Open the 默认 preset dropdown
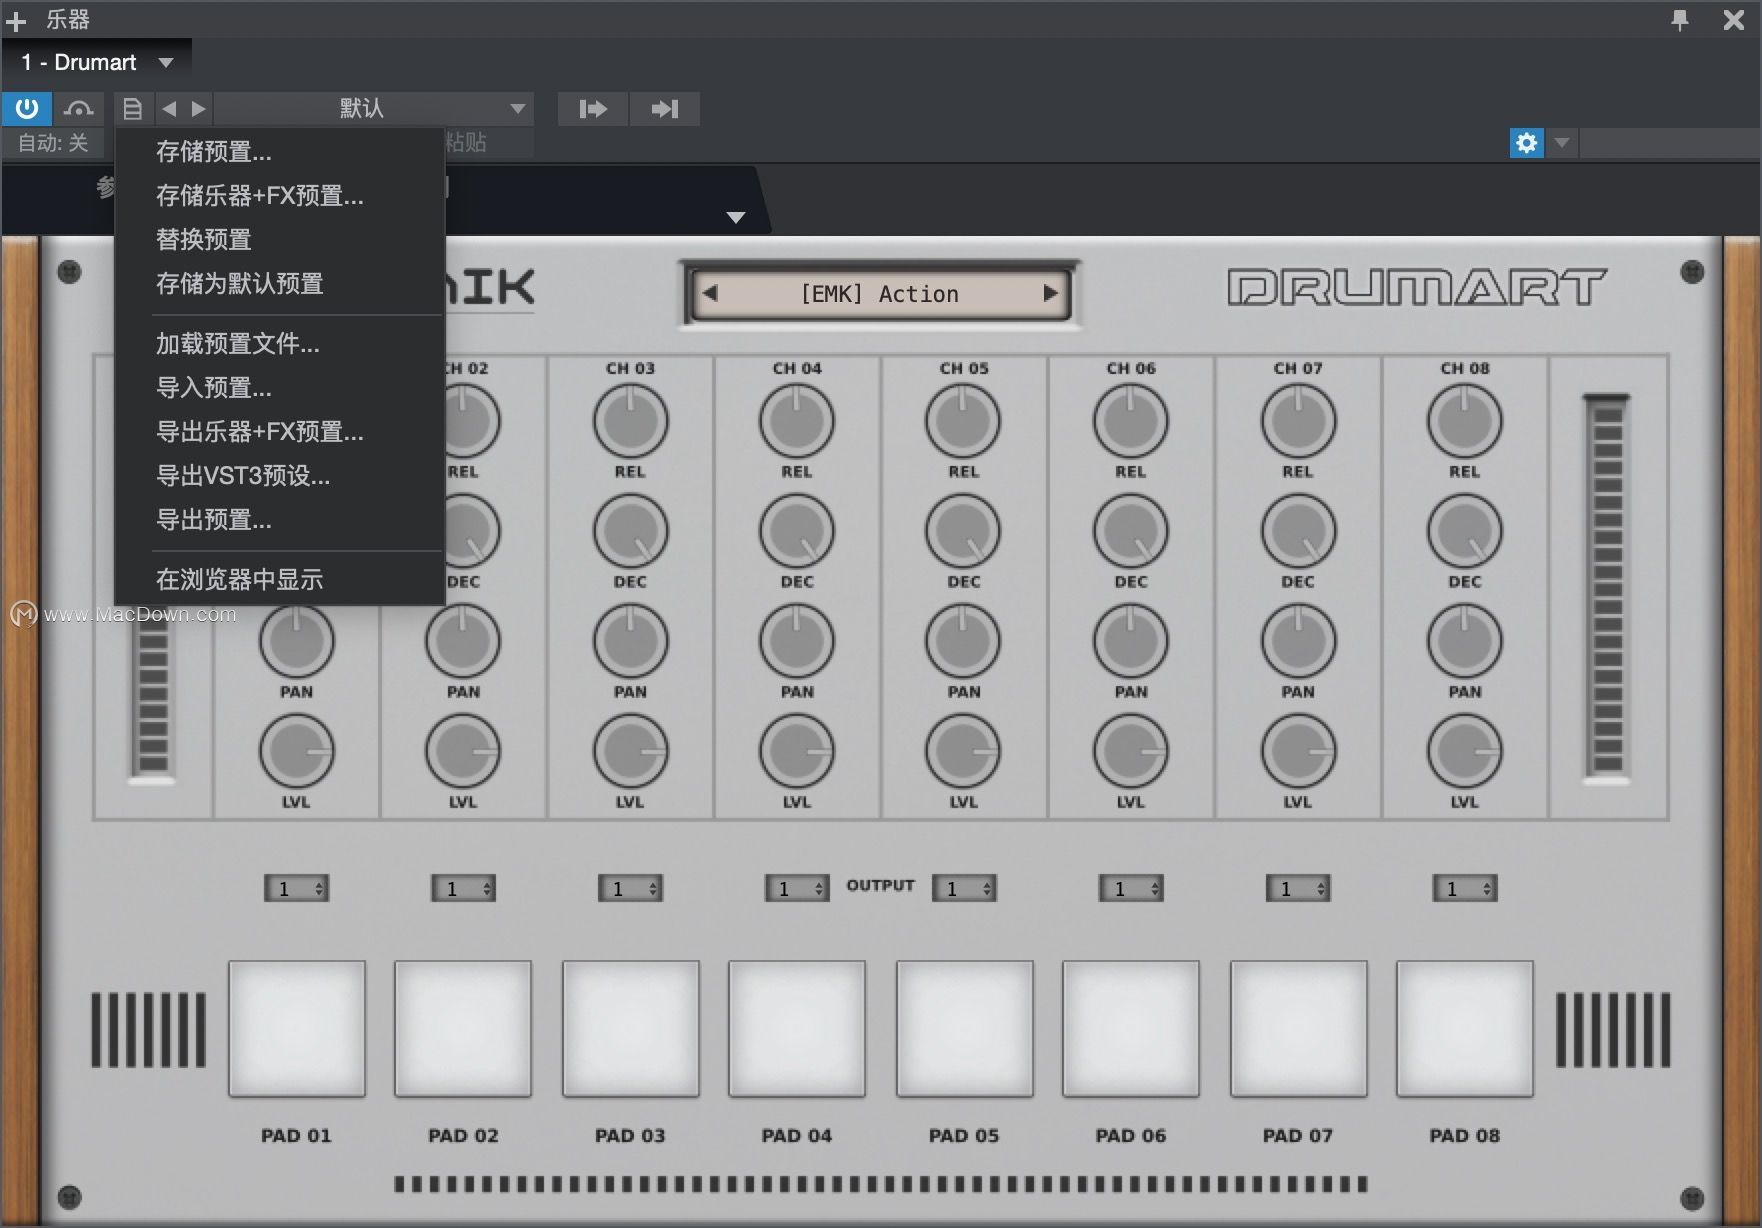The width and height of the screenshot is (1762, 1228). 374,108
